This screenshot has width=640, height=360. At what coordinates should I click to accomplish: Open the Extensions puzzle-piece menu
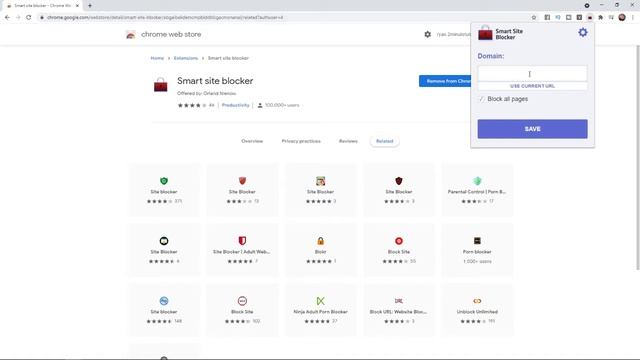coord(600,18)
